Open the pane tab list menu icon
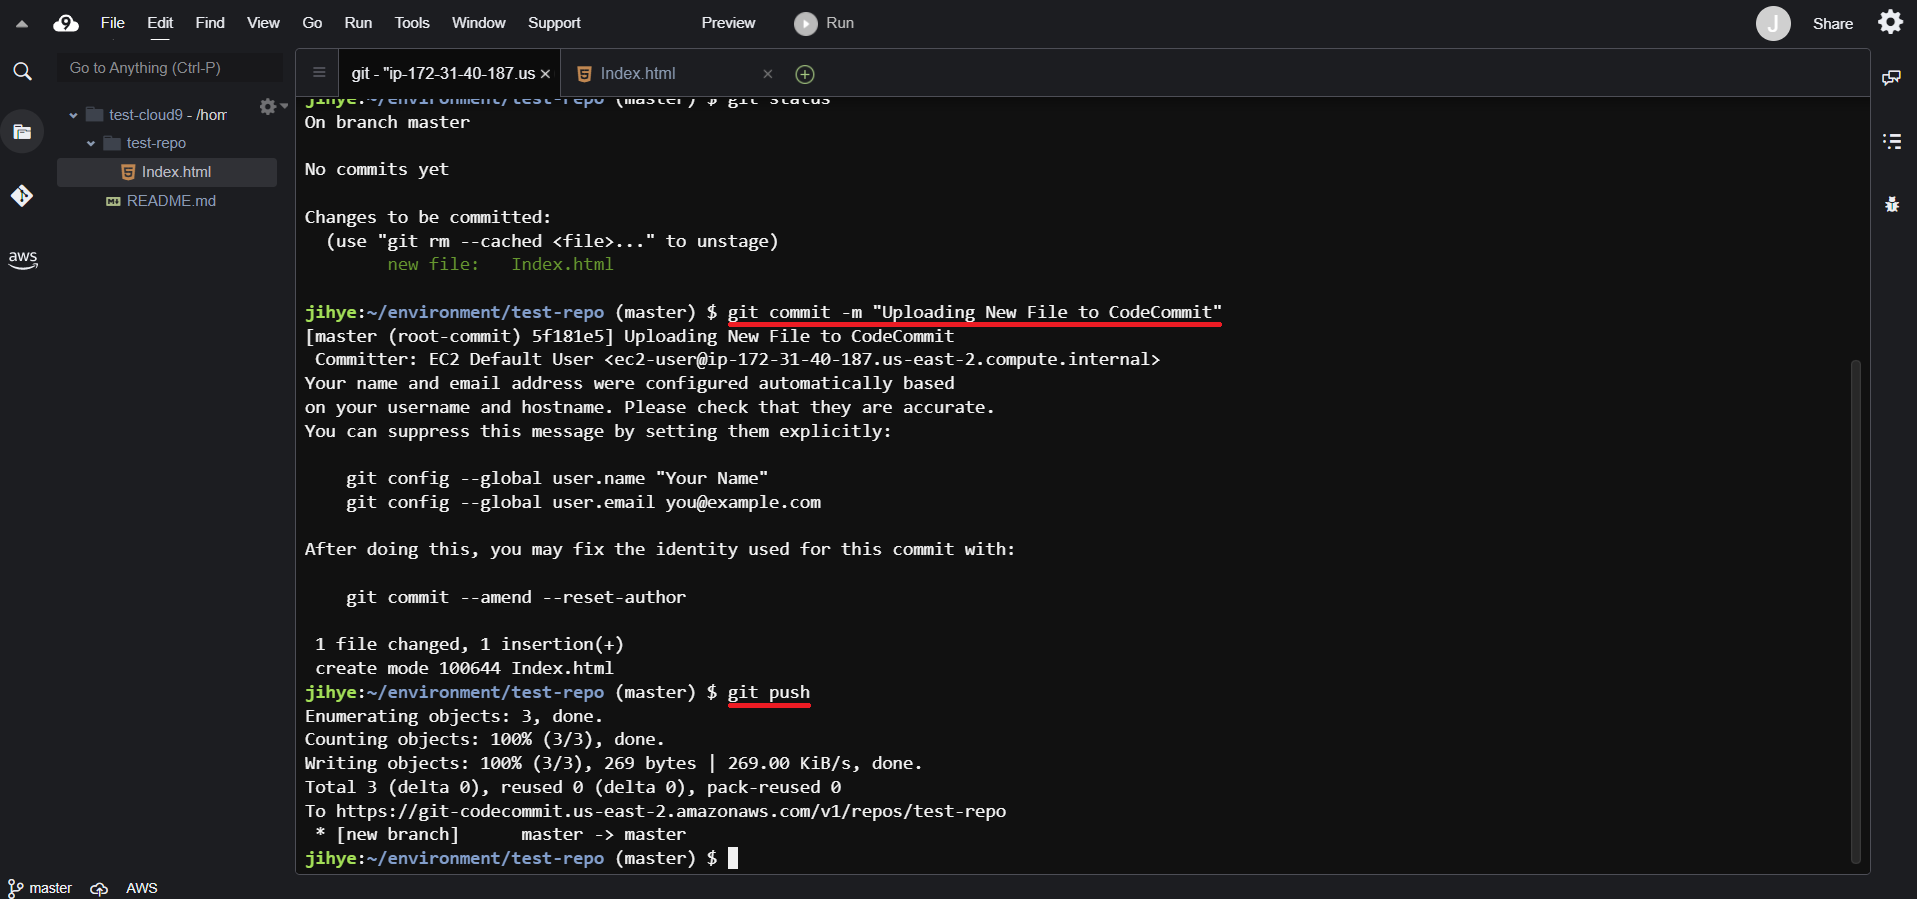The height and width of the screenshot is (899, 1917). point(319,73)
